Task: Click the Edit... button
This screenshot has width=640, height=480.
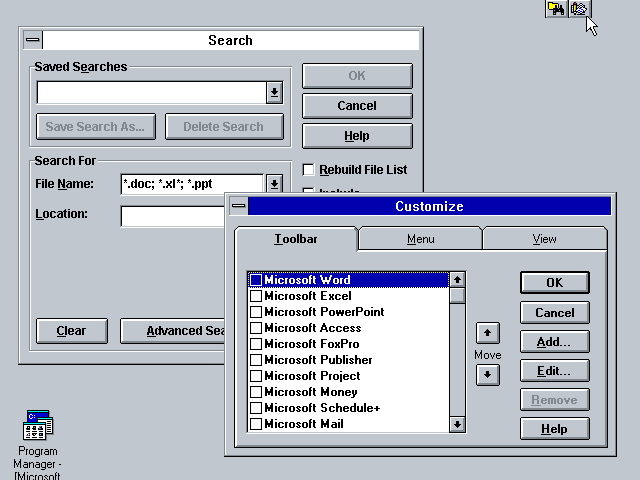Action: click(555, 371)
